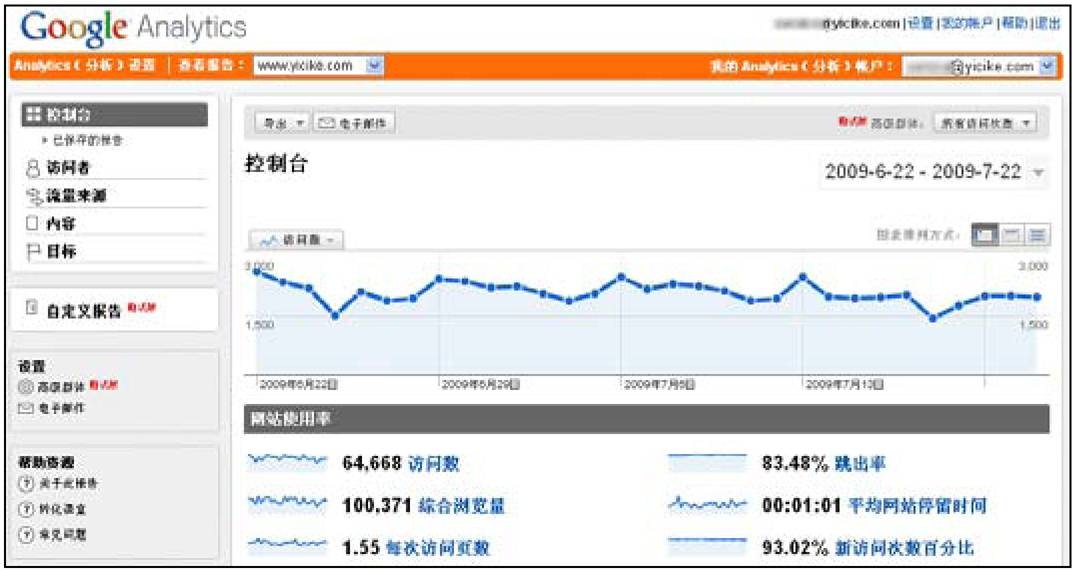
Task: Click the 设置 link at top right
Action: coord(920,23)
